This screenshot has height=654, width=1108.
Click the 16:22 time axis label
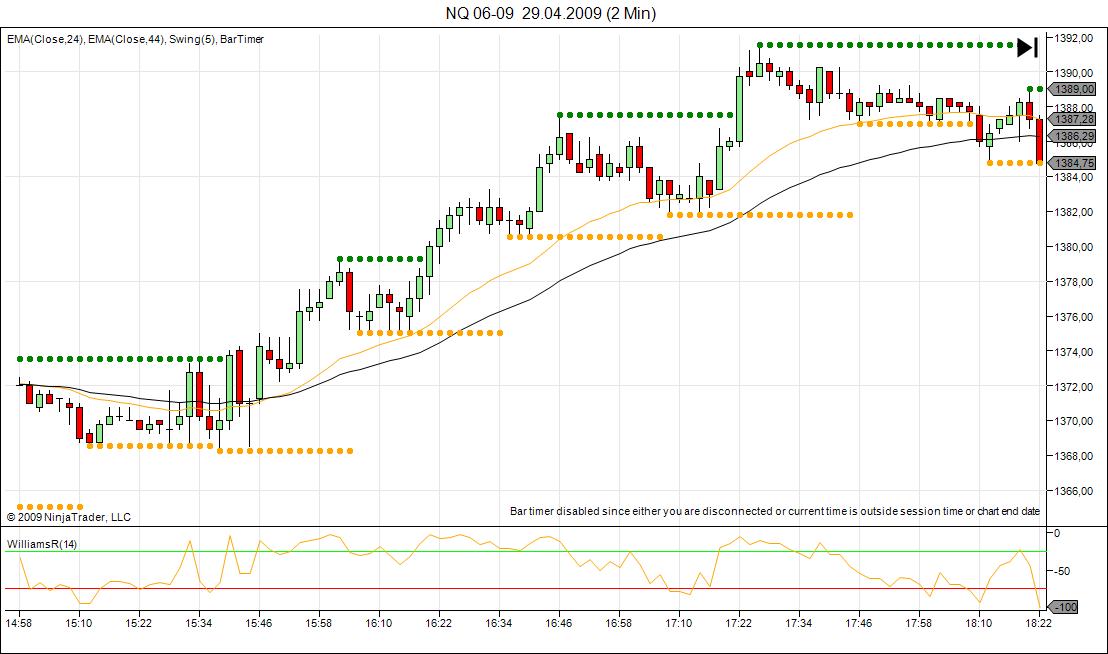439,623
